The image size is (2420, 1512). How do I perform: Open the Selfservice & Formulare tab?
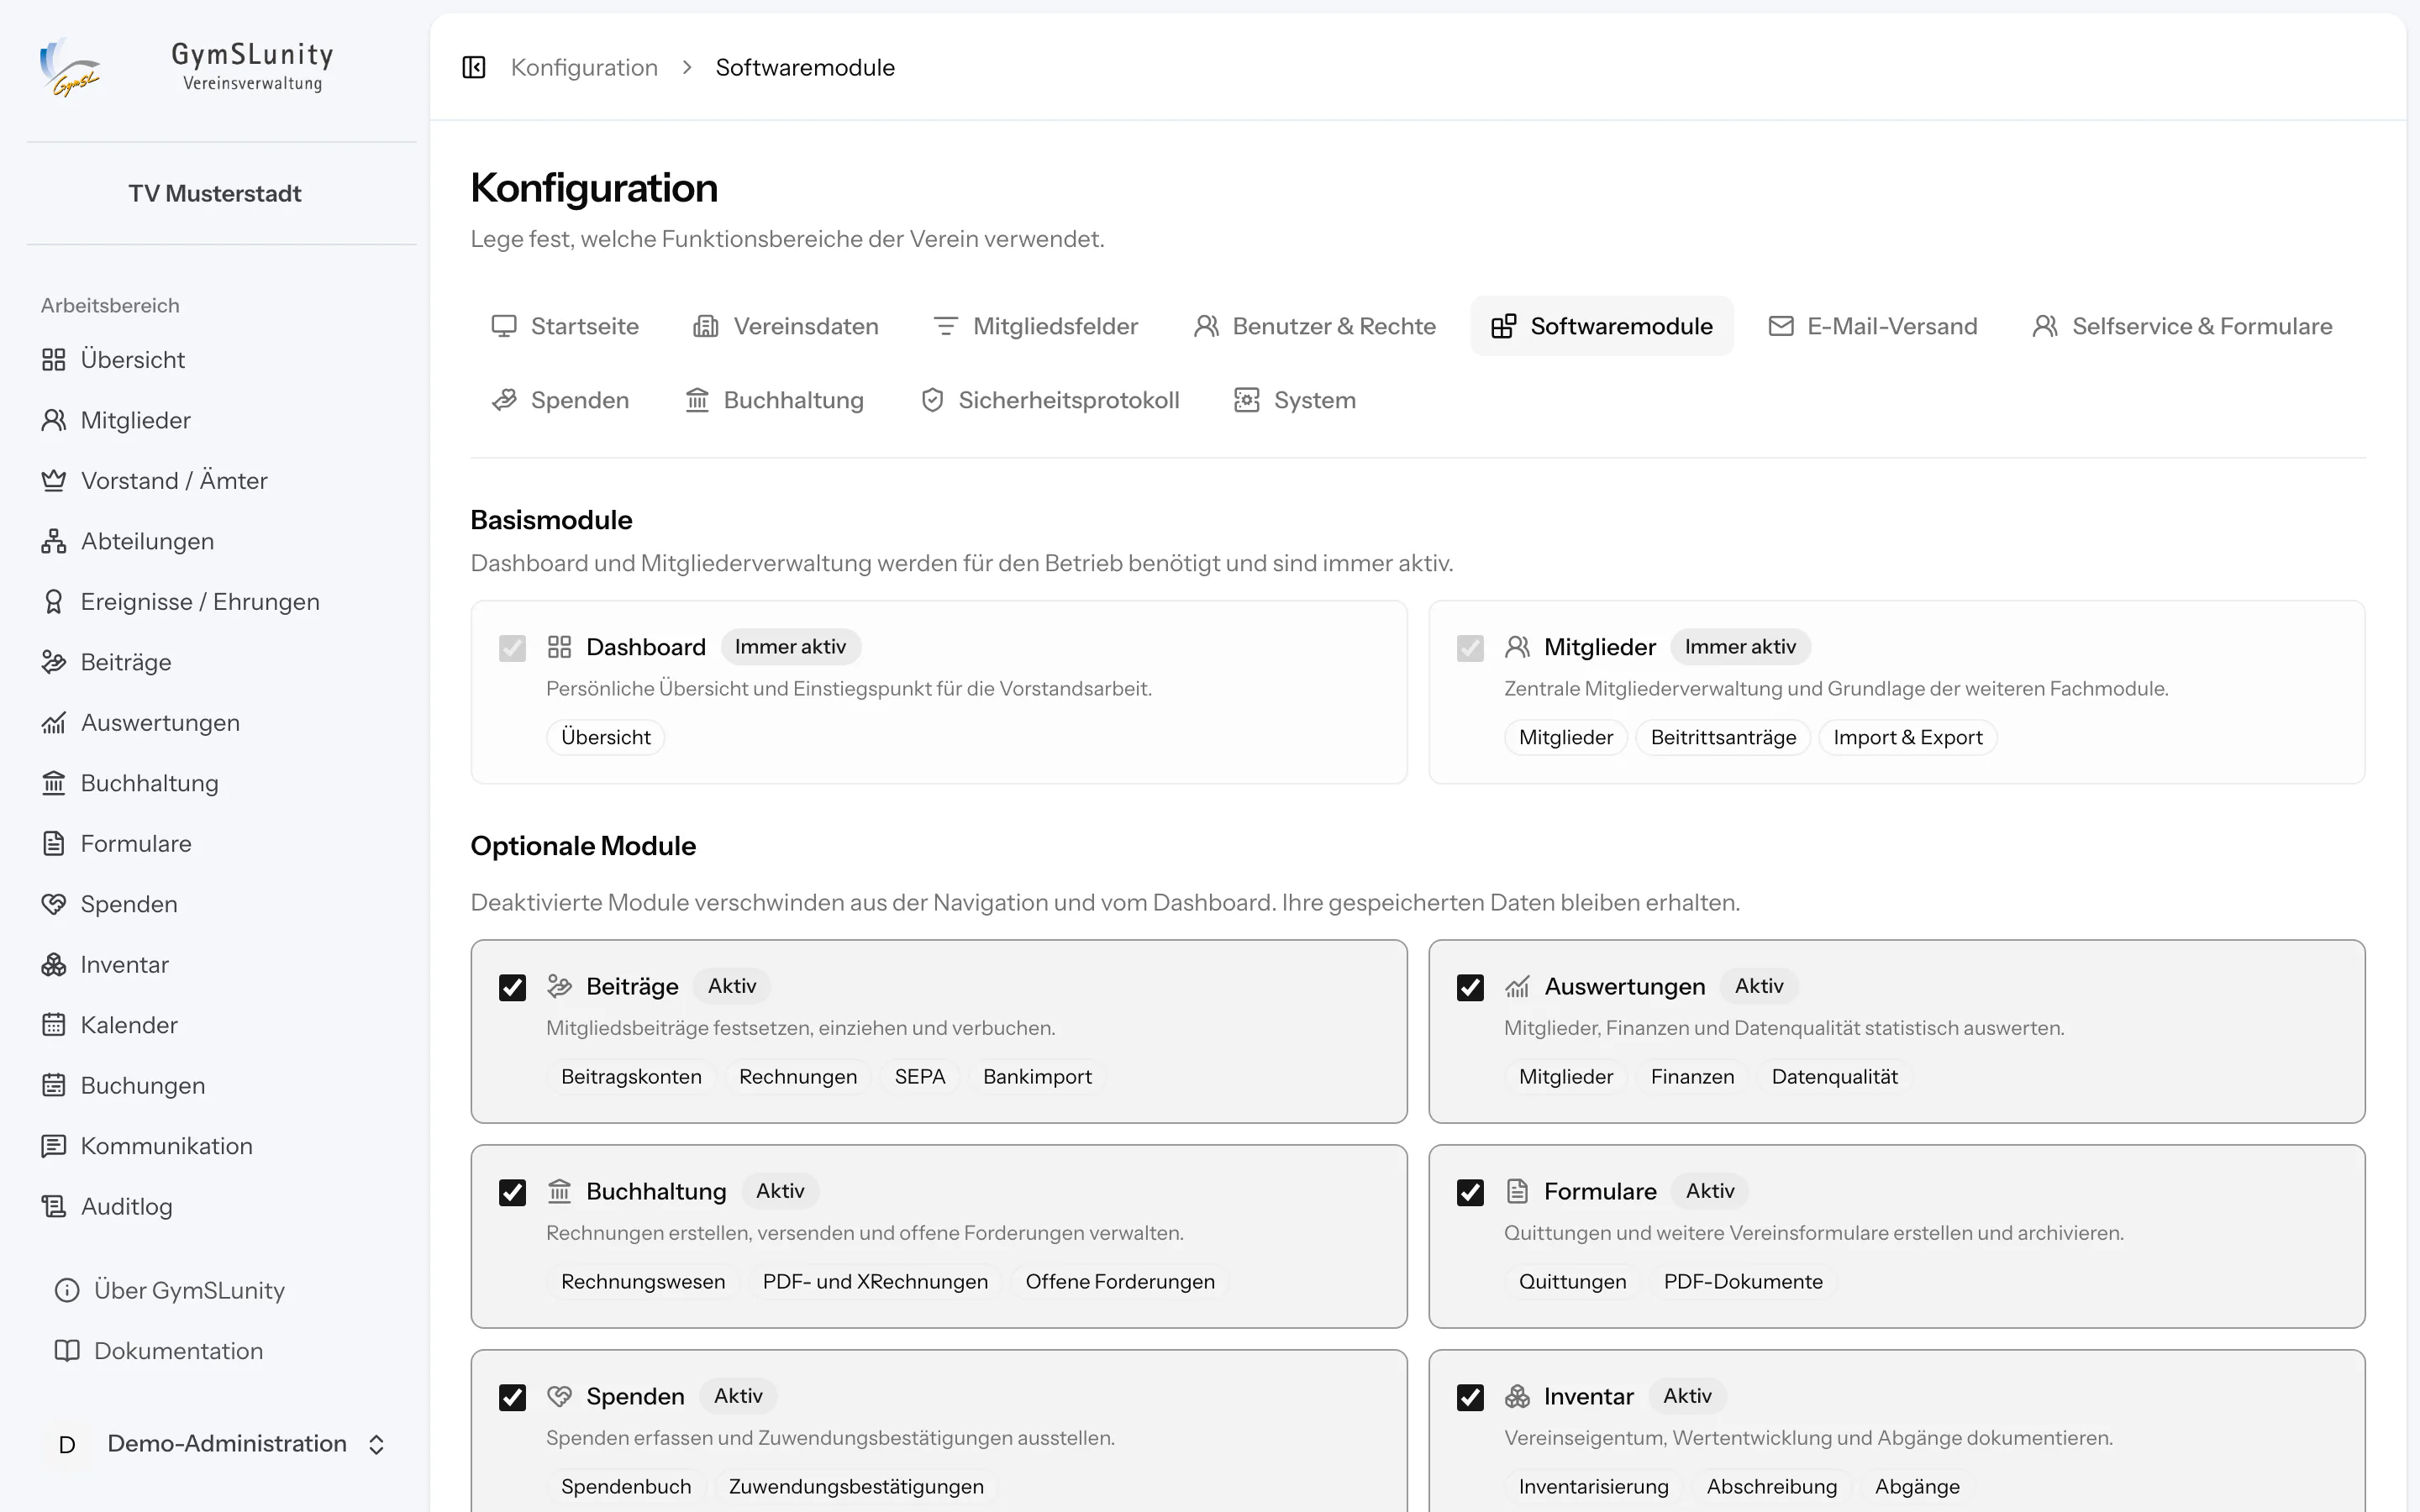(2183, 326)
